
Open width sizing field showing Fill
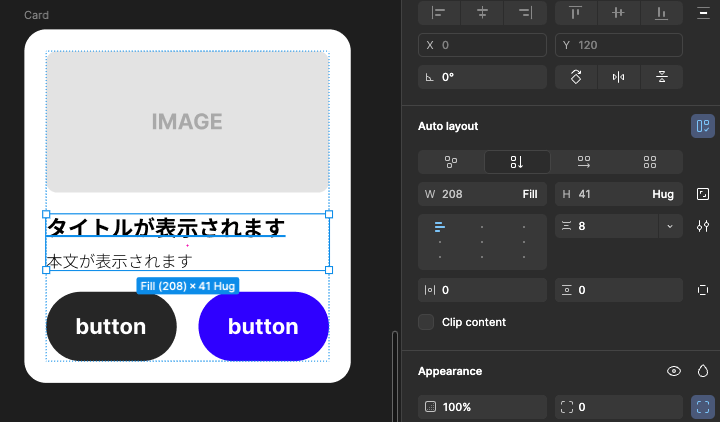[482, 194]
